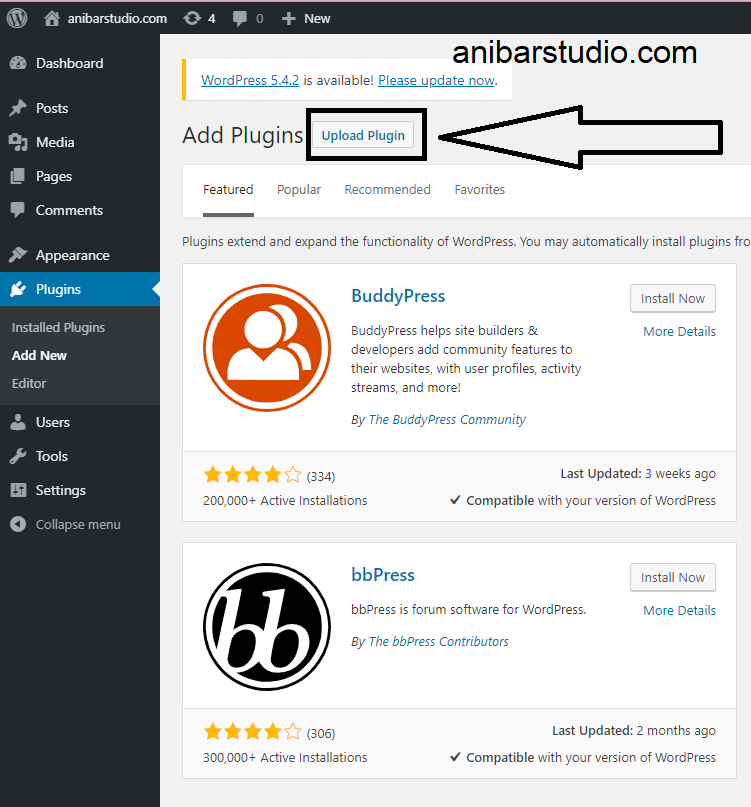This screenshot has height=807, width=751.
Task: Switch to the Favorites tab
Action: click(x=480, y=189)
